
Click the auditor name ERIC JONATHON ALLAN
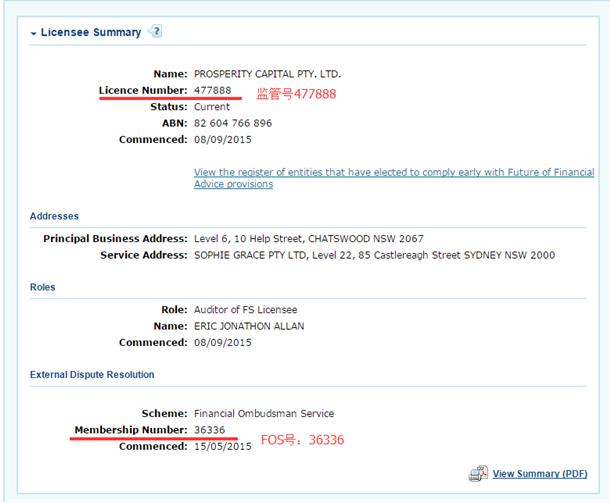(249, 326)
